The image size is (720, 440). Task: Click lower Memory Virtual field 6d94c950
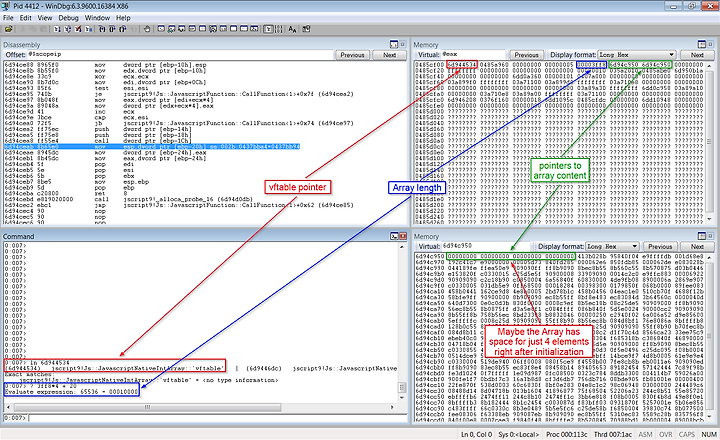(x=487, y=246)
